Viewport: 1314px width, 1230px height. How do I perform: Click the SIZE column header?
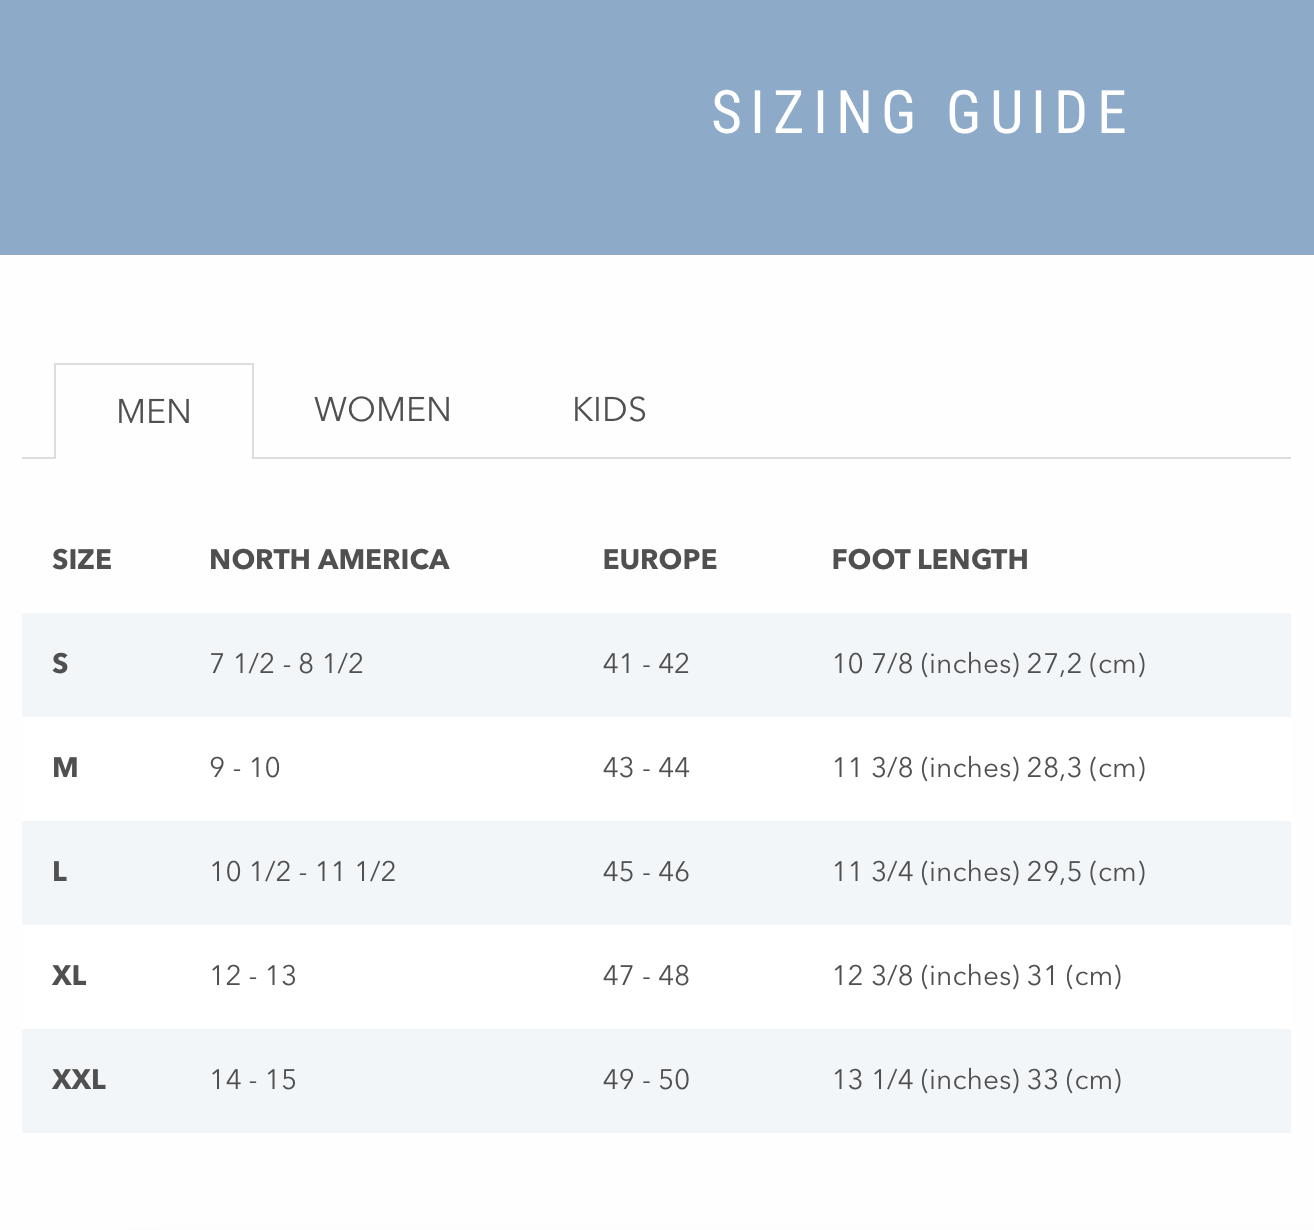[x=82, y=560]
